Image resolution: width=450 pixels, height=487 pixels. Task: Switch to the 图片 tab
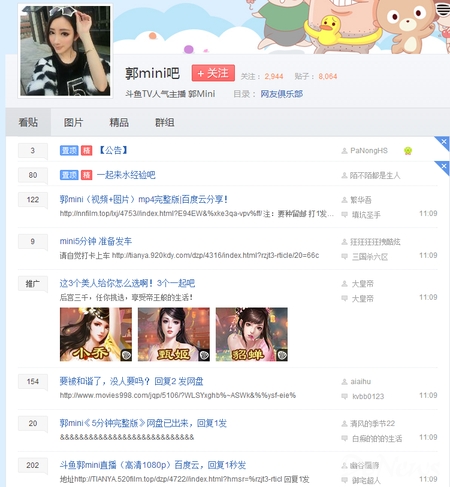coord(73,122)
